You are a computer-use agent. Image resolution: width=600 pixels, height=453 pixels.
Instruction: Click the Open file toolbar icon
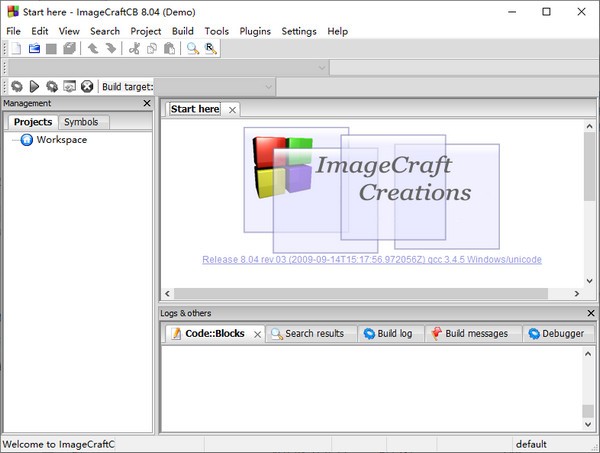pyautogui.click(x=34, y=48)
